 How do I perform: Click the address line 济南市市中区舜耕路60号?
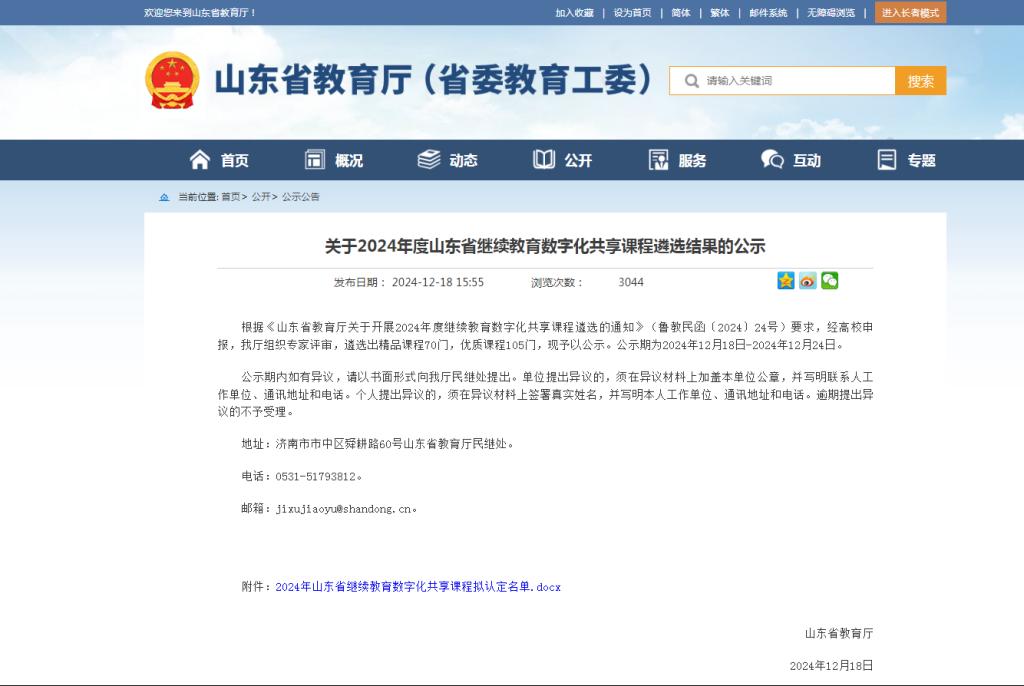tap(338, 444)
